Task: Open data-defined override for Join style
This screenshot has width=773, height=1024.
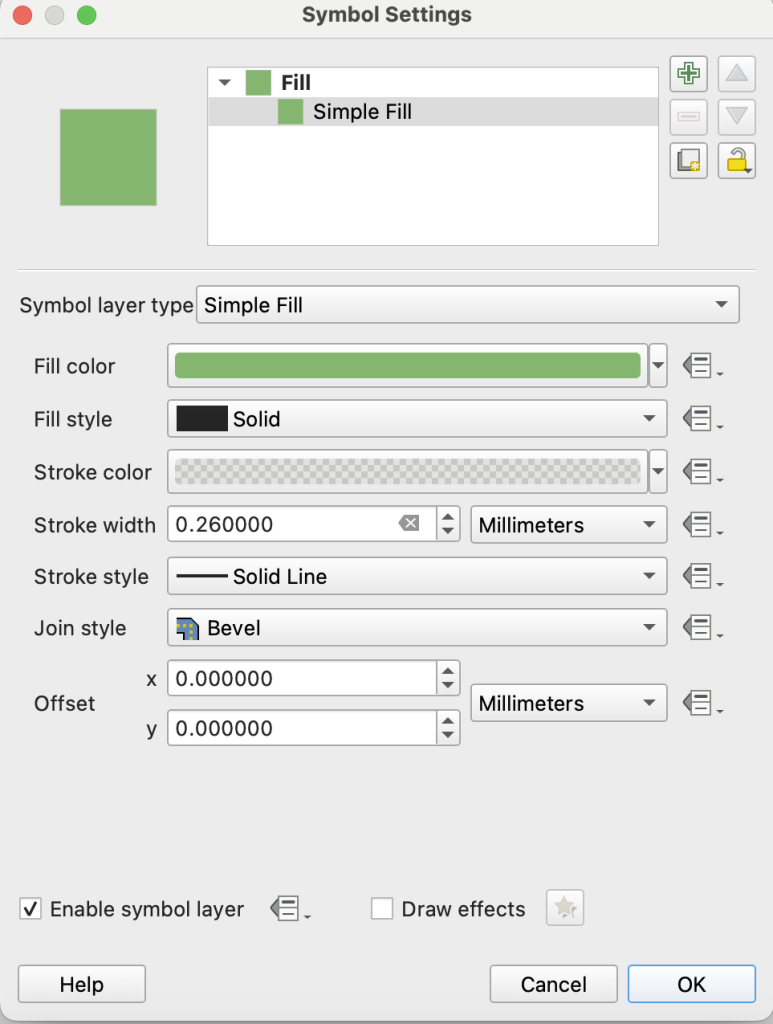Action: [x=701, y=628]
